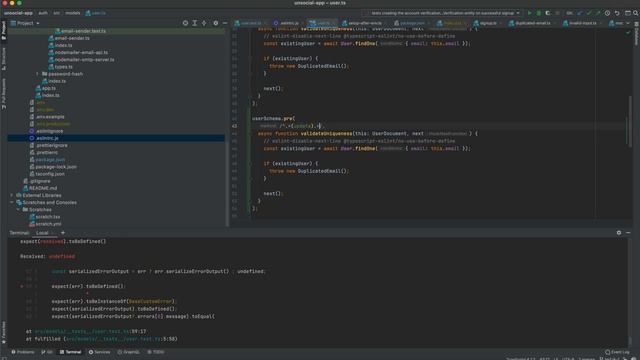The height and width of the screenshot is (360, 640).
Task: Open the Project view dropdown
Action: pos(25,23)
